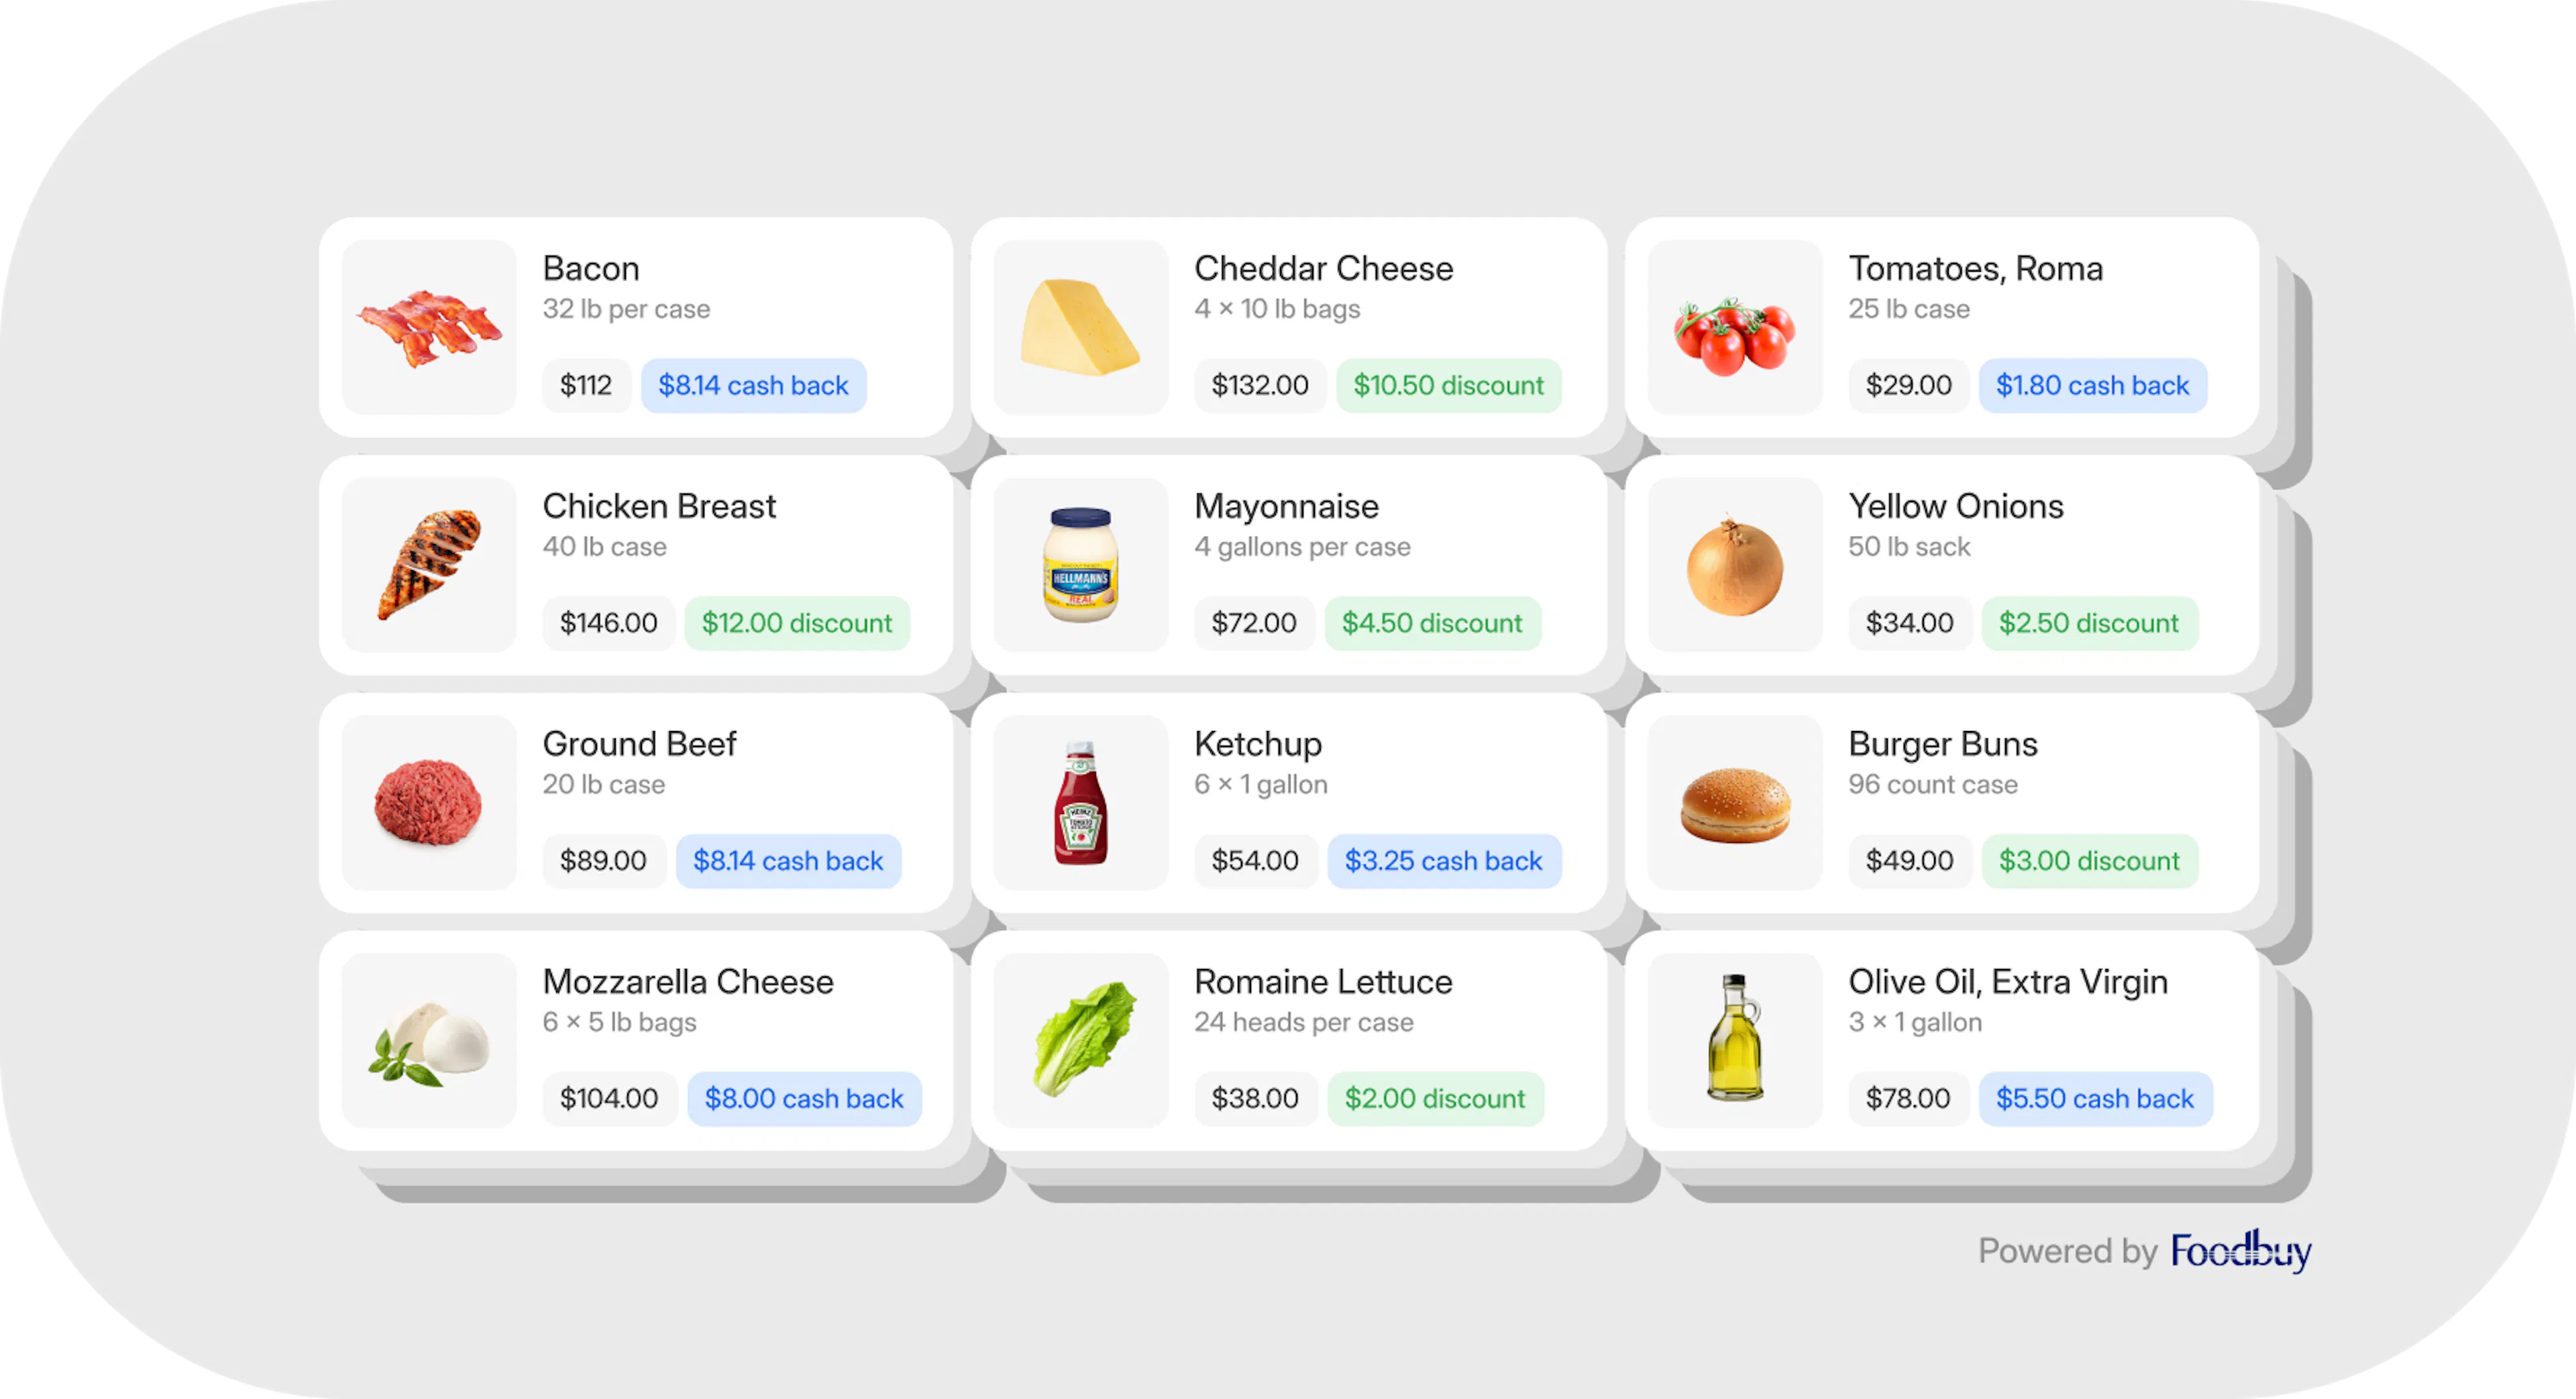Image resolution: width=2576 pixels, height=1399 pixels.
Task: Open the Foodbuy logo link
Action: [x=2240, y=1251]
